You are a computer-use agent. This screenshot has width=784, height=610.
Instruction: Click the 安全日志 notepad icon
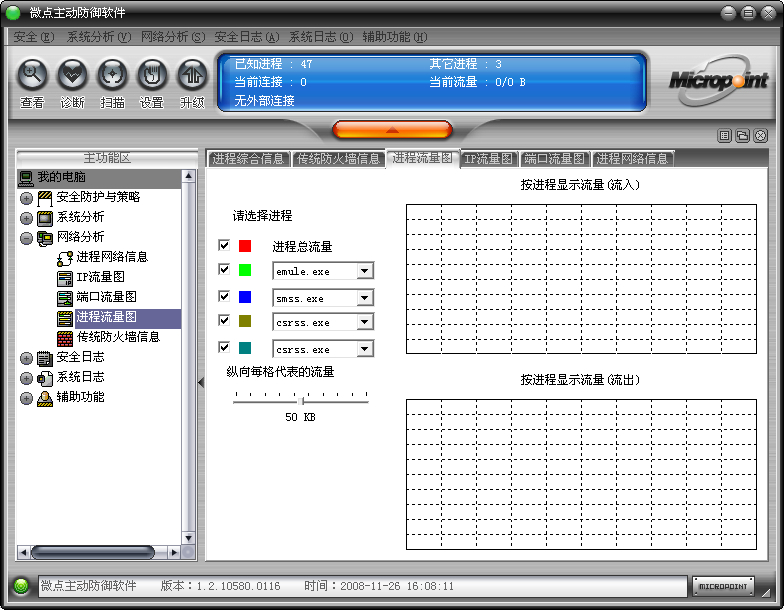click(x=45, y=358)
